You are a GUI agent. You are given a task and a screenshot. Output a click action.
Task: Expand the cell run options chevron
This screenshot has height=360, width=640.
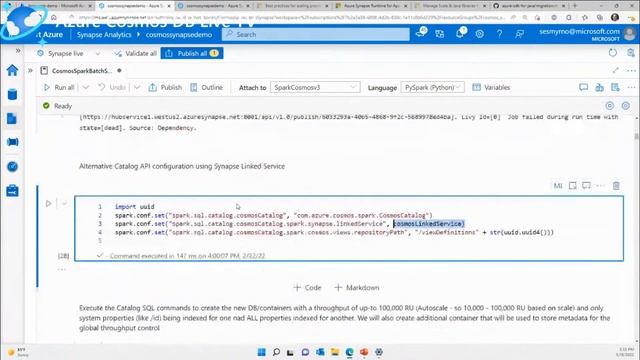(64, 203)
